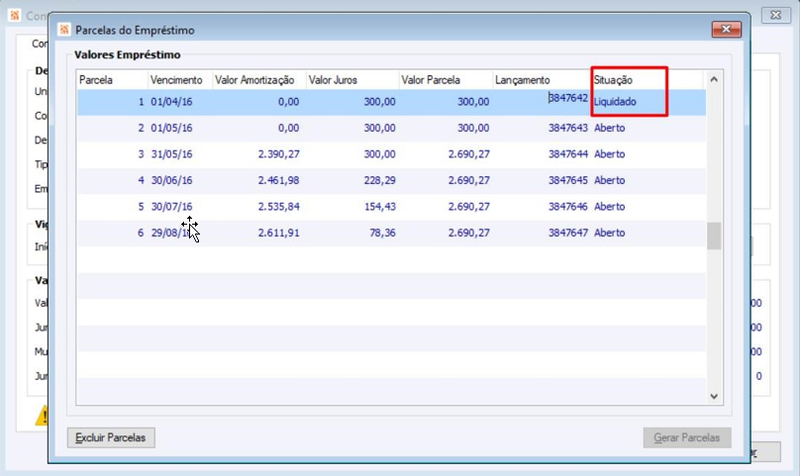Screen dimensions: 800x476
Task: Select parcela 6 with juros 78,36
Action: click(x=391, y=233)
